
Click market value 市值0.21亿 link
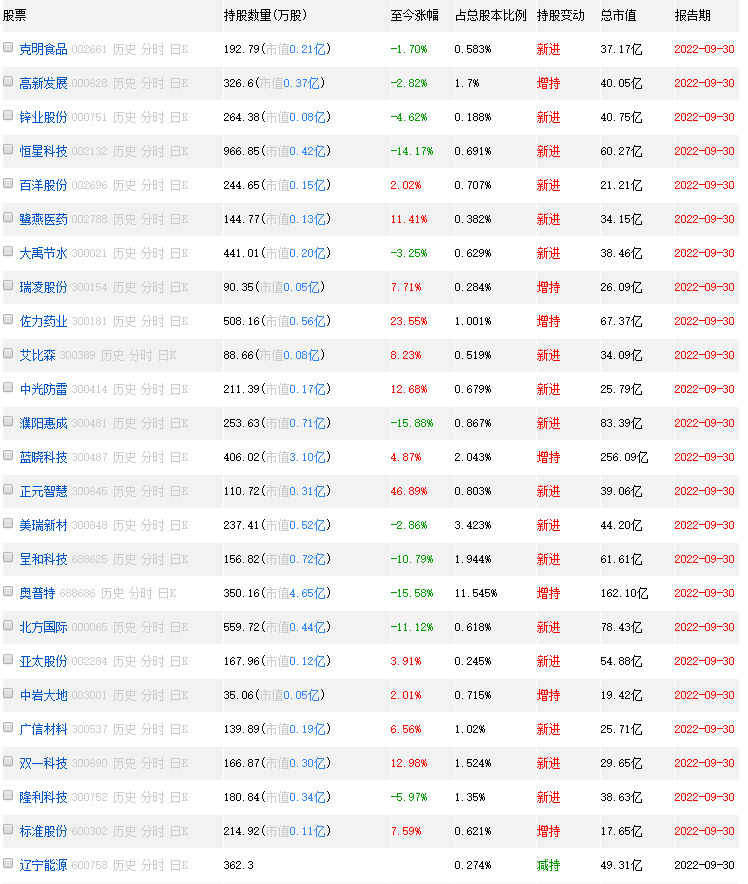pyautogui.click(x=295, y=50)
